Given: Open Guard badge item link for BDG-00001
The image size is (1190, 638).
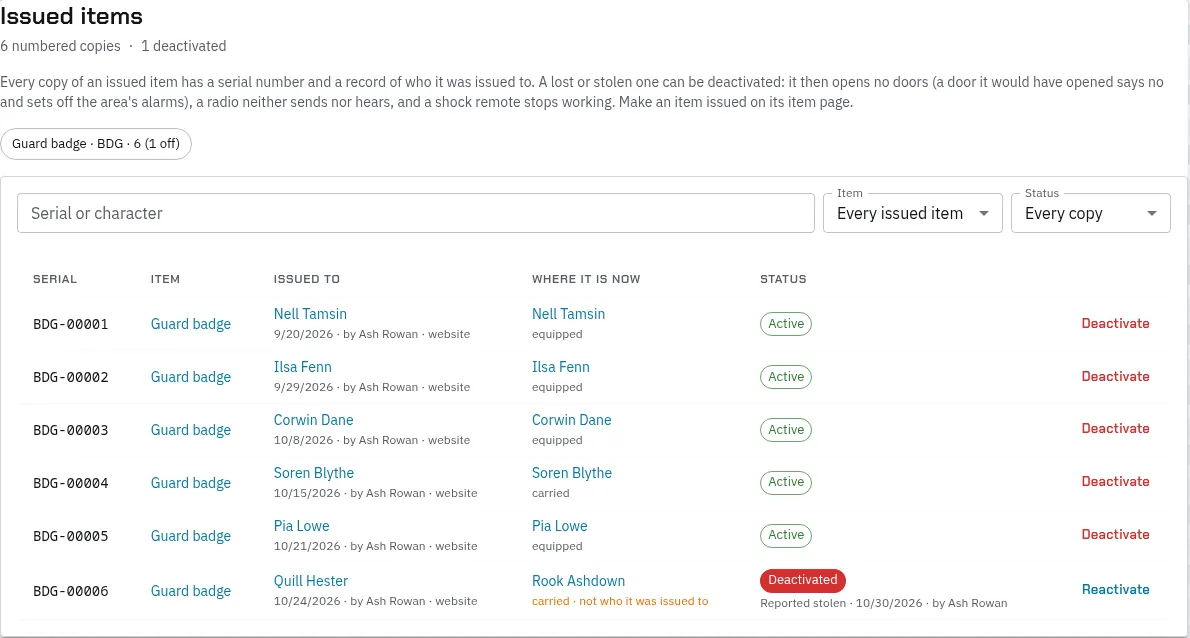Looking at the screenshot, I should tap(190, 324).
